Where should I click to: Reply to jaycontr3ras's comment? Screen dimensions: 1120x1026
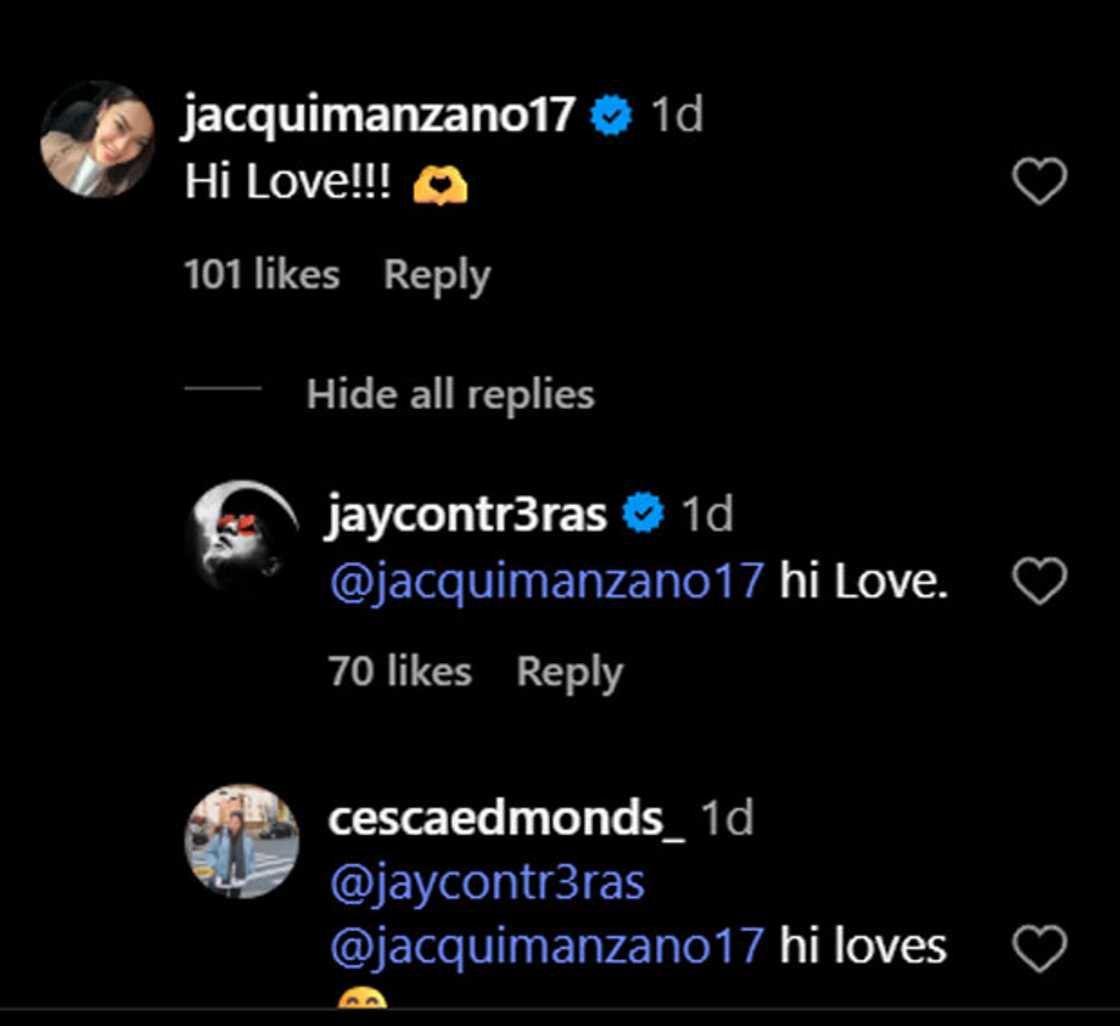click(x=569, y=672)
